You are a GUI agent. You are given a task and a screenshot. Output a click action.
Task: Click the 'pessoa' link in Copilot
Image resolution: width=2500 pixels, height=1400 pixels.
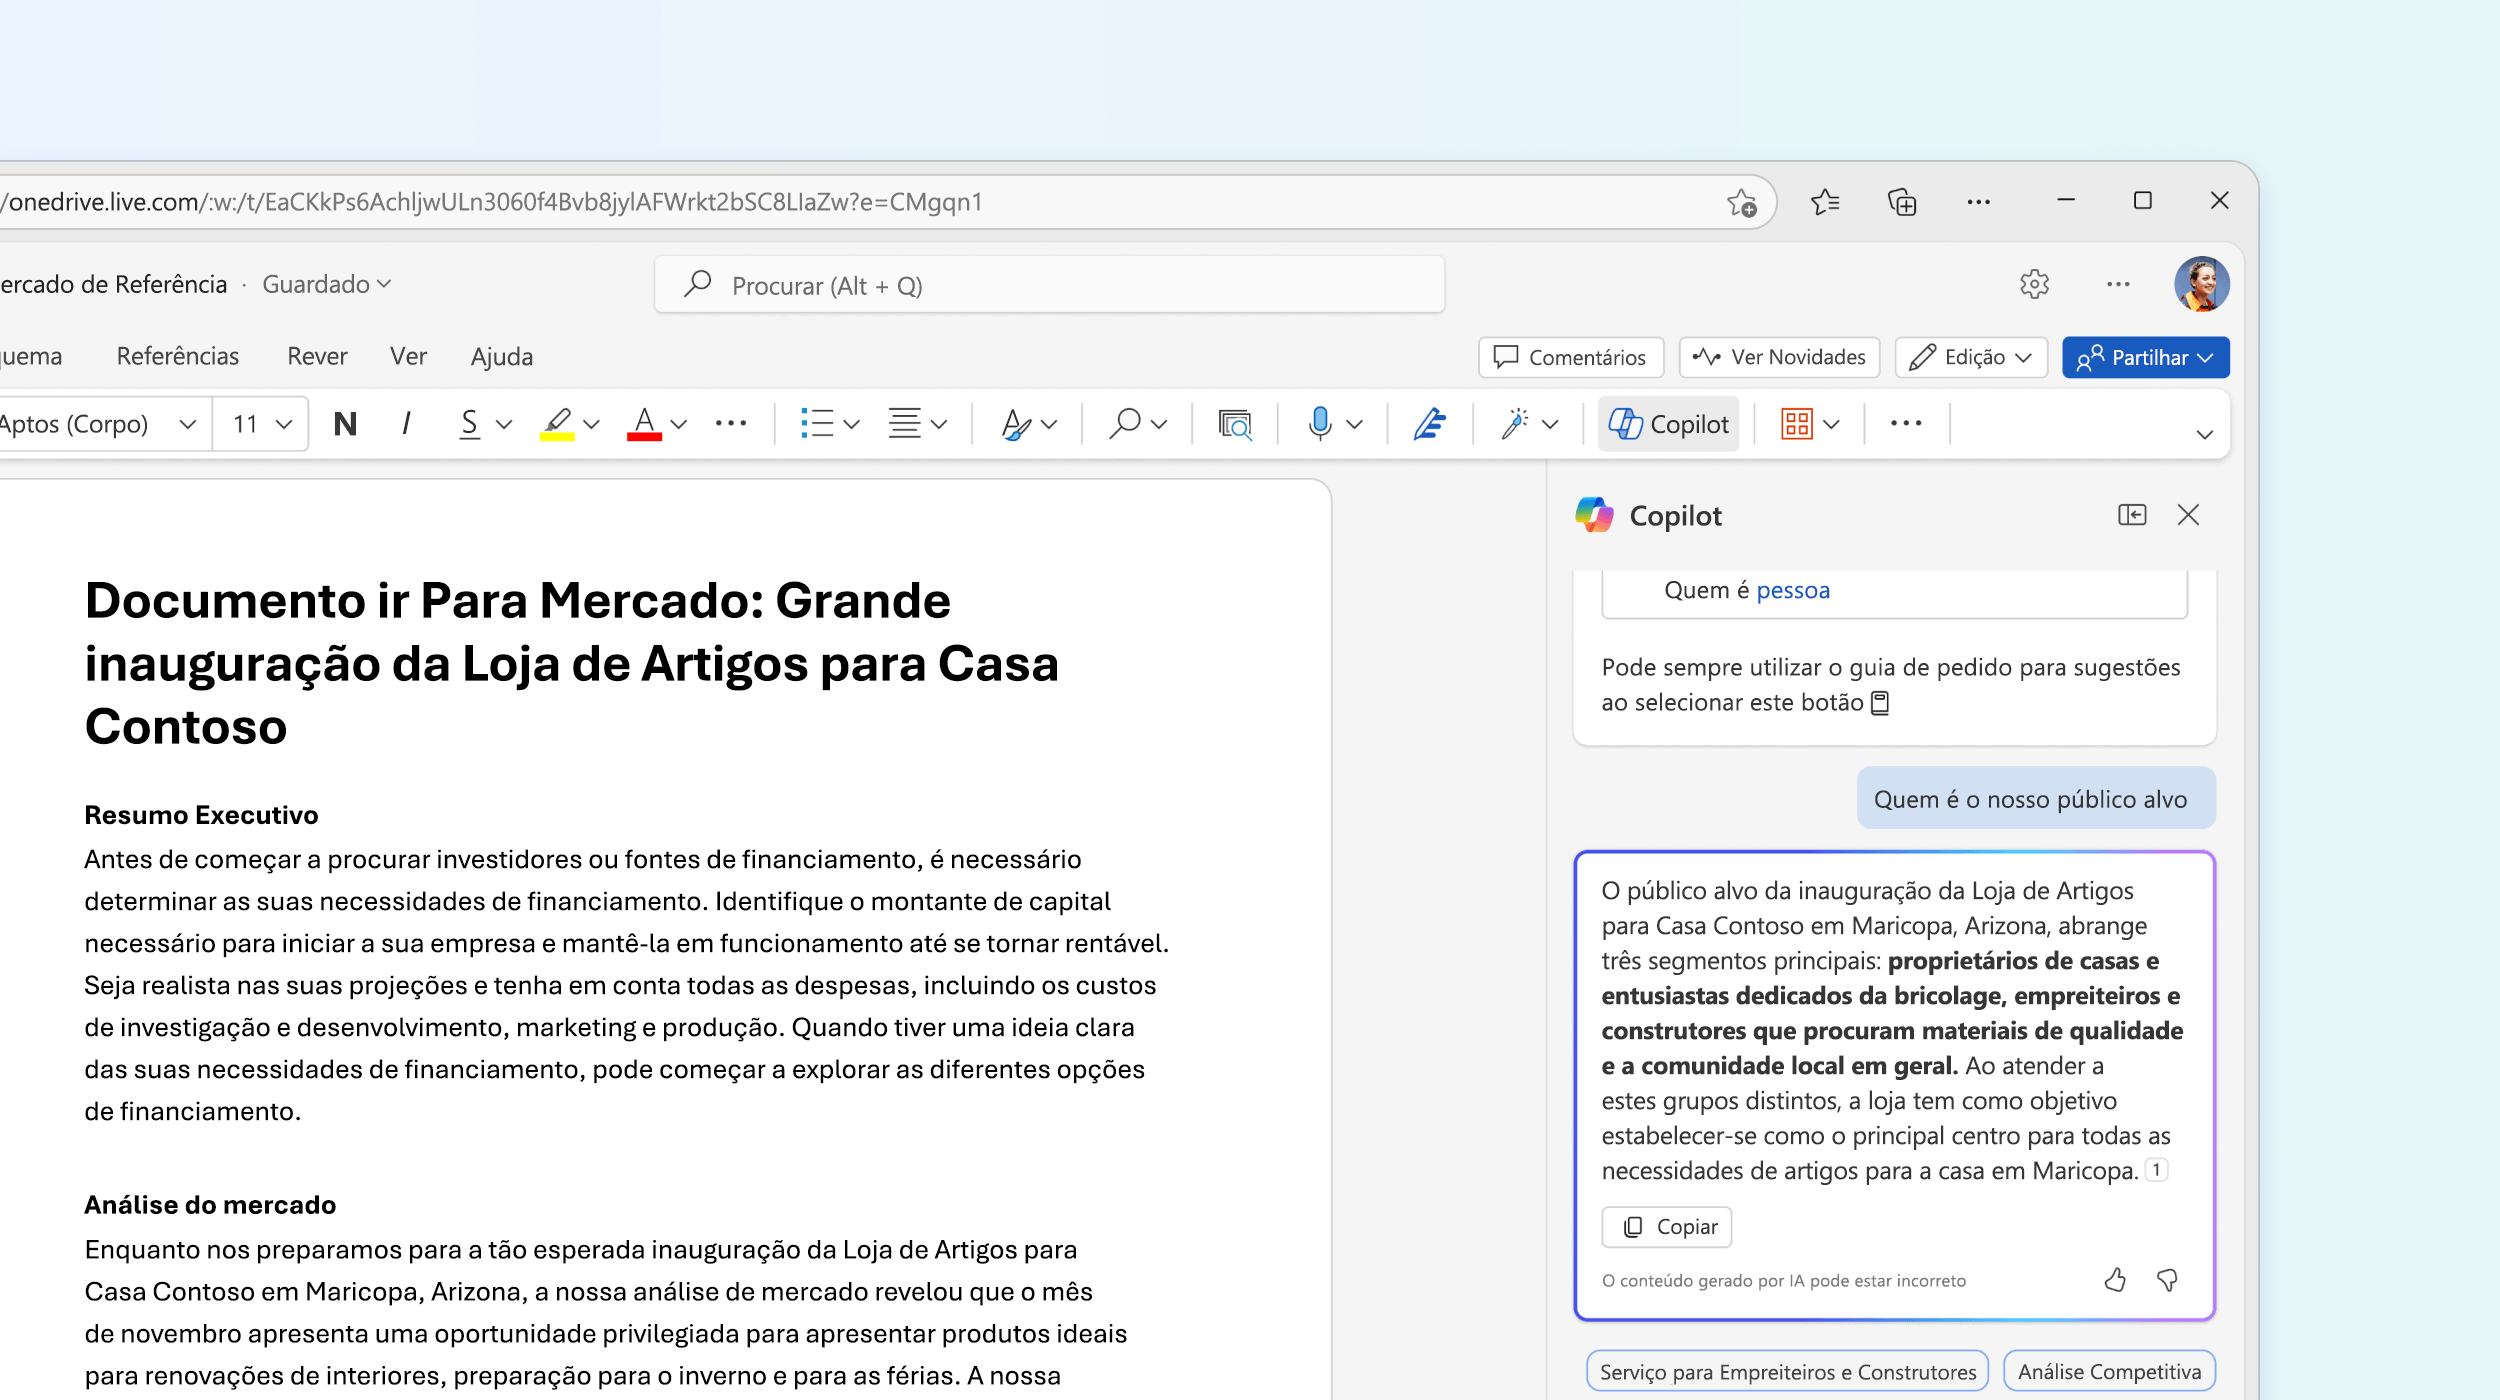(1793, 590)
